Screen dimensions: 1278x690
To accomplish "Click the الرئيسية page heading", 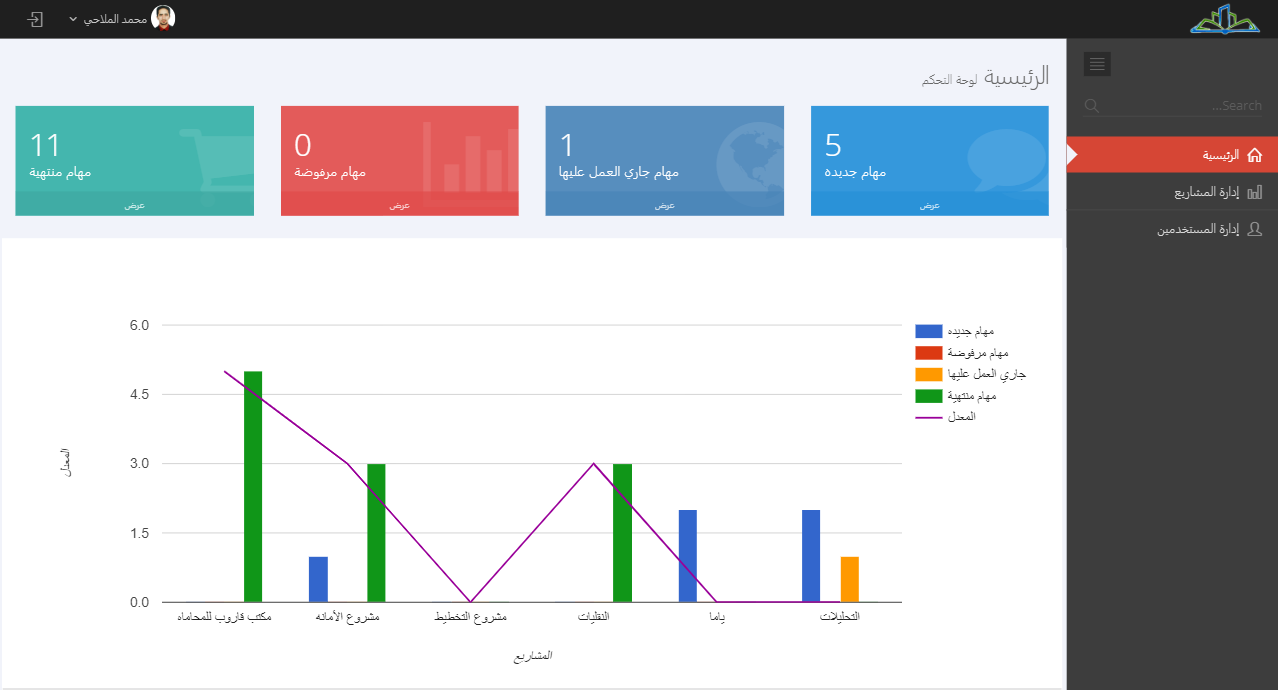I will (1017, 76).
